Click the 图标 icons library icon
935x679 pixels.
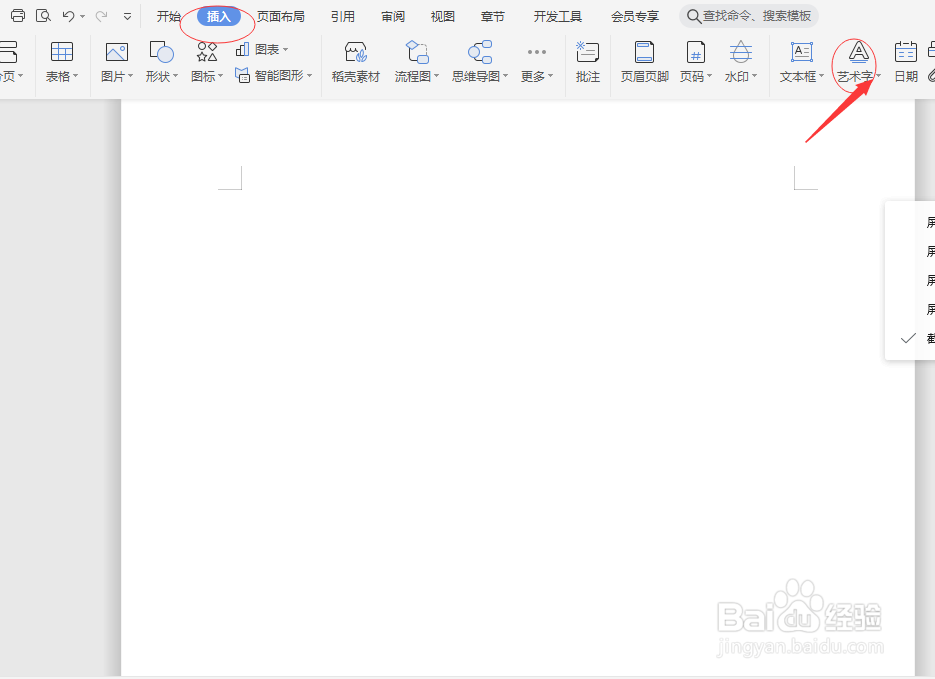click(207, 52)
